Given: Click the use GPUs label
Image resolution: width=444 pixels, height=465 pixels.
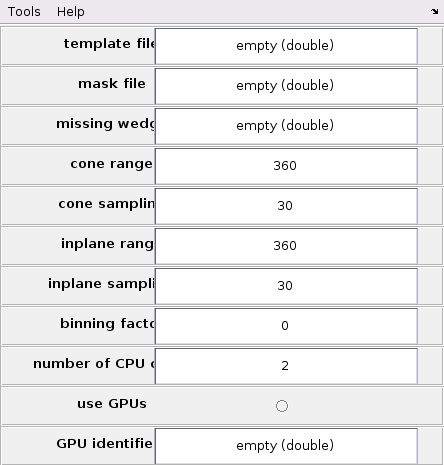Looking at the screenshot, I should pyautogui.click(x=112, y=403).
